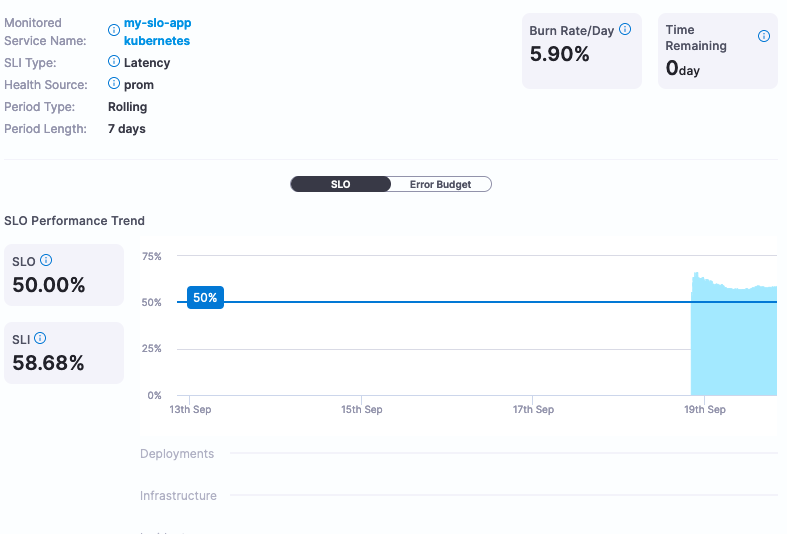
Task: Click info icon beside SLI Type
Action: coord(114,62)
